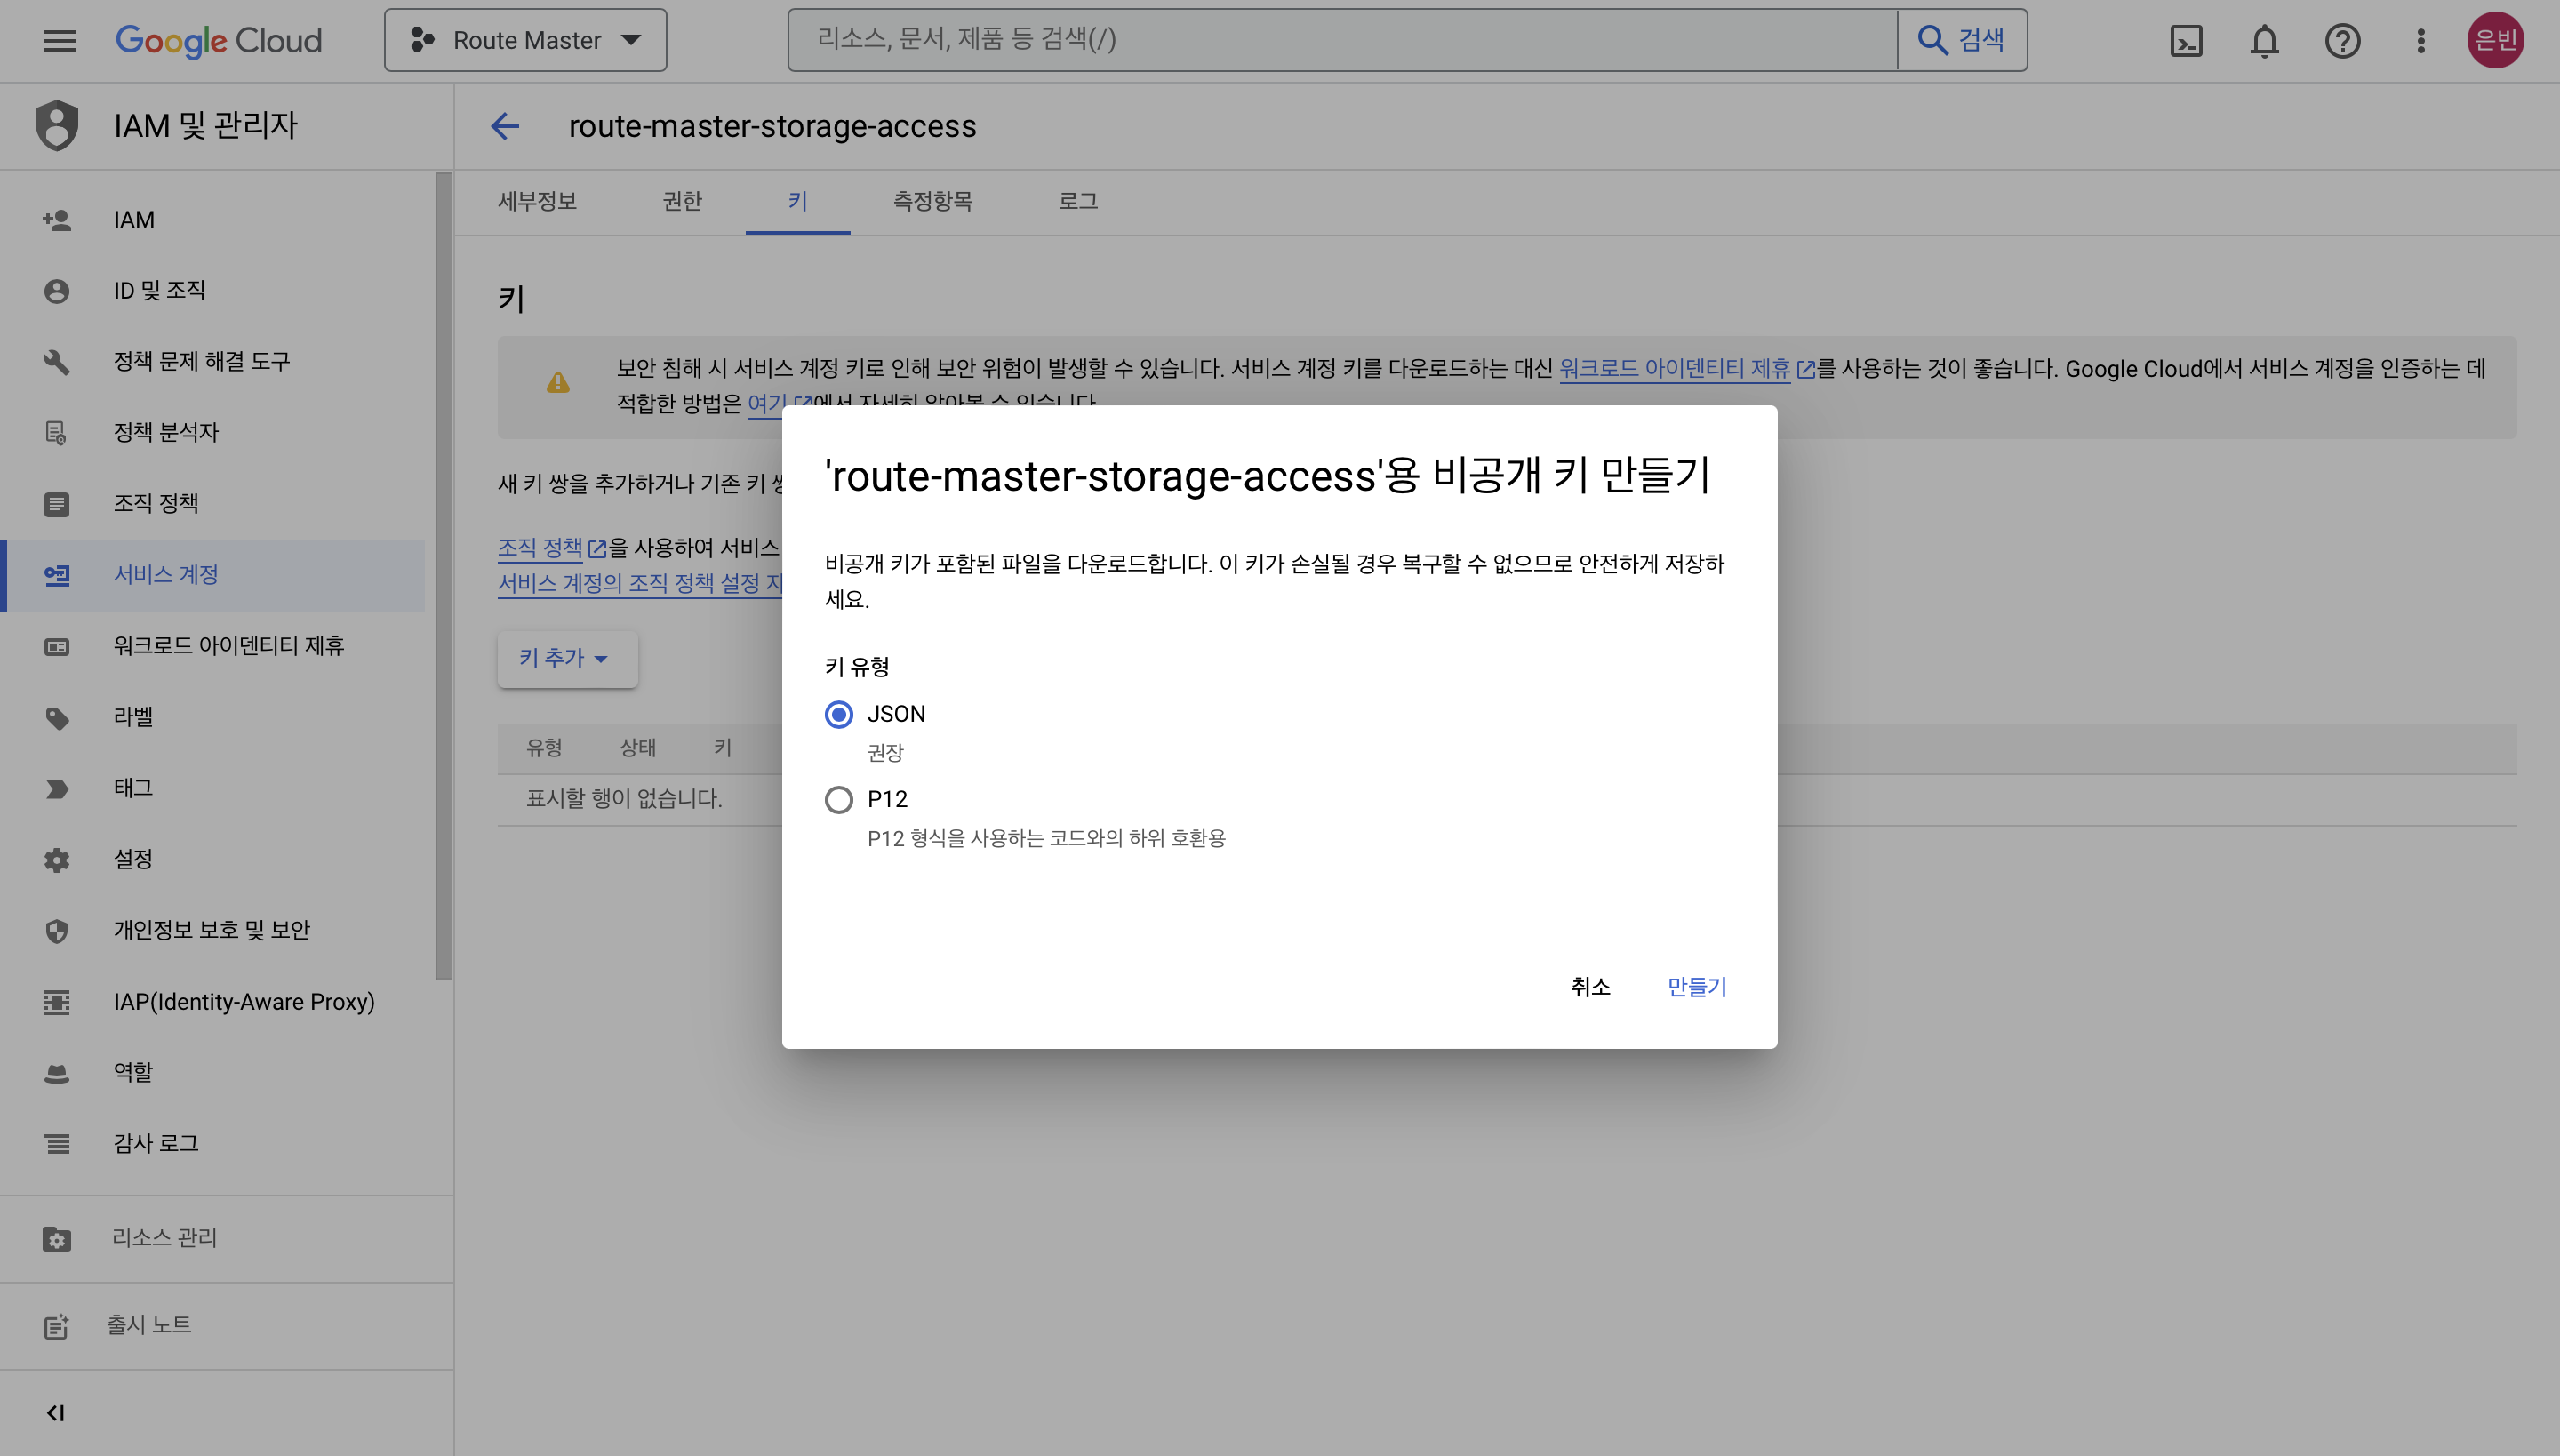Open the hamburger navigation menu
This screenshot has width=2560, height=1456.
pos(60,41)
